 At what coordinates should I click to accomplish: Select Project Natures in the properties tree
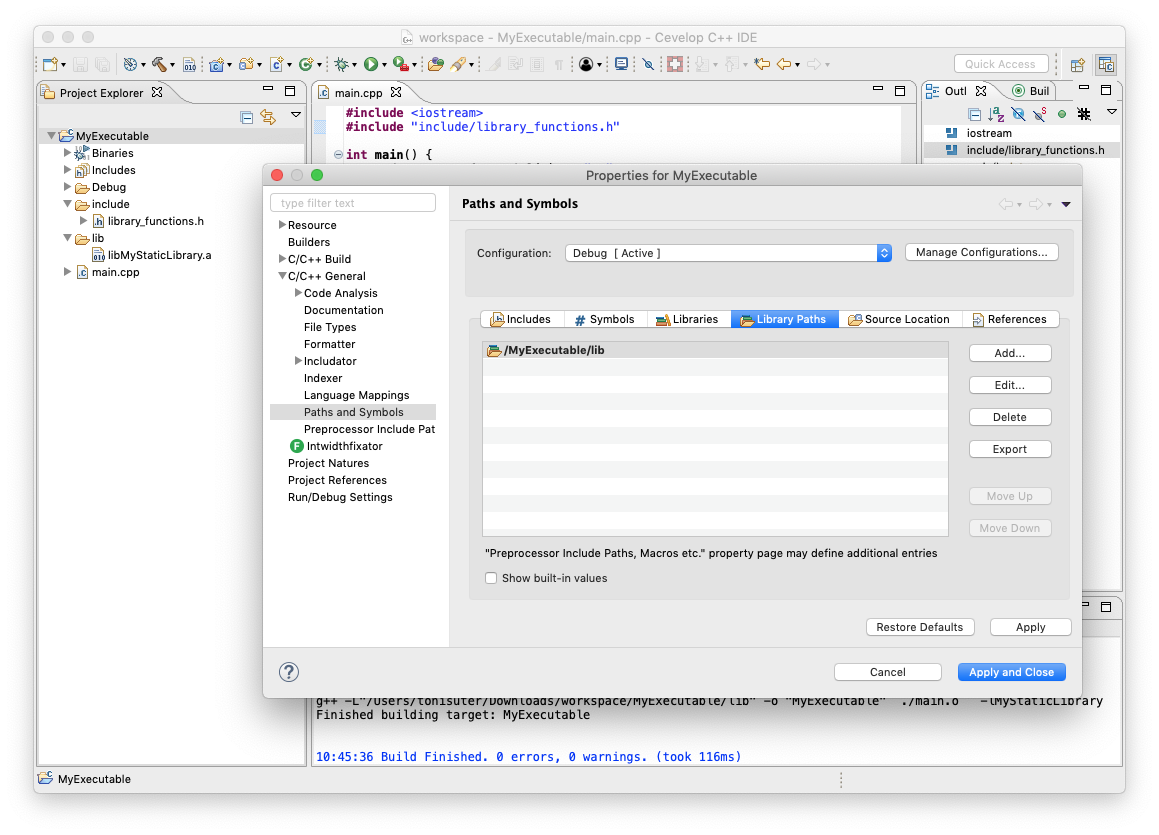click(328, 463)
